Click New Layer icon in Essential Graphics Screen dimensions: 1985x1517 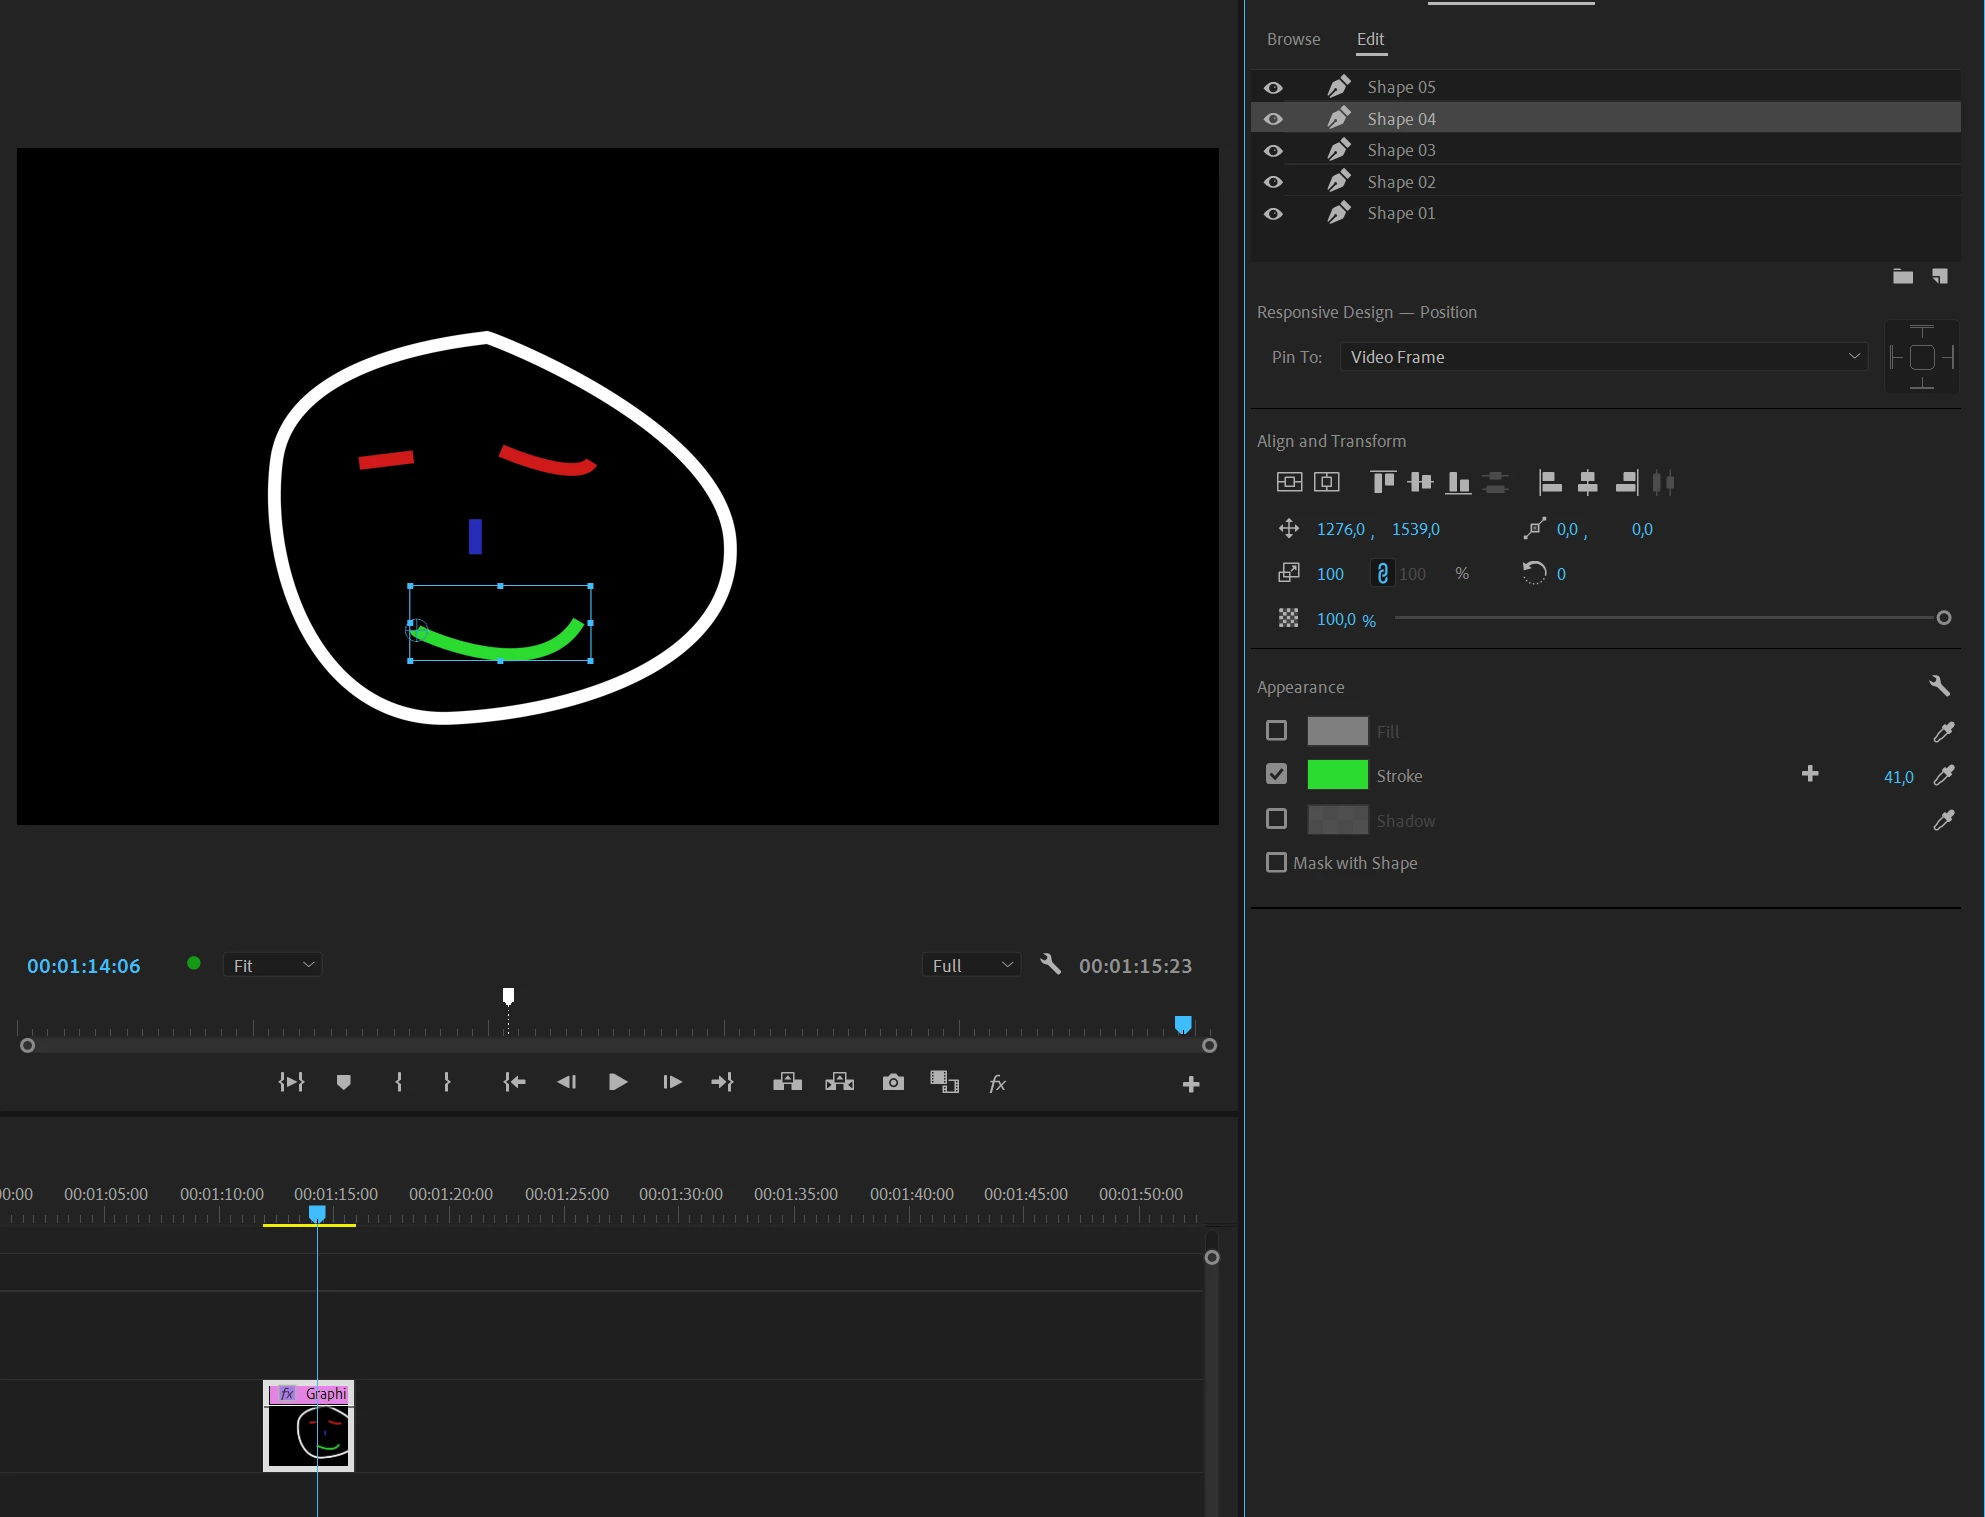click(1940, 276)
